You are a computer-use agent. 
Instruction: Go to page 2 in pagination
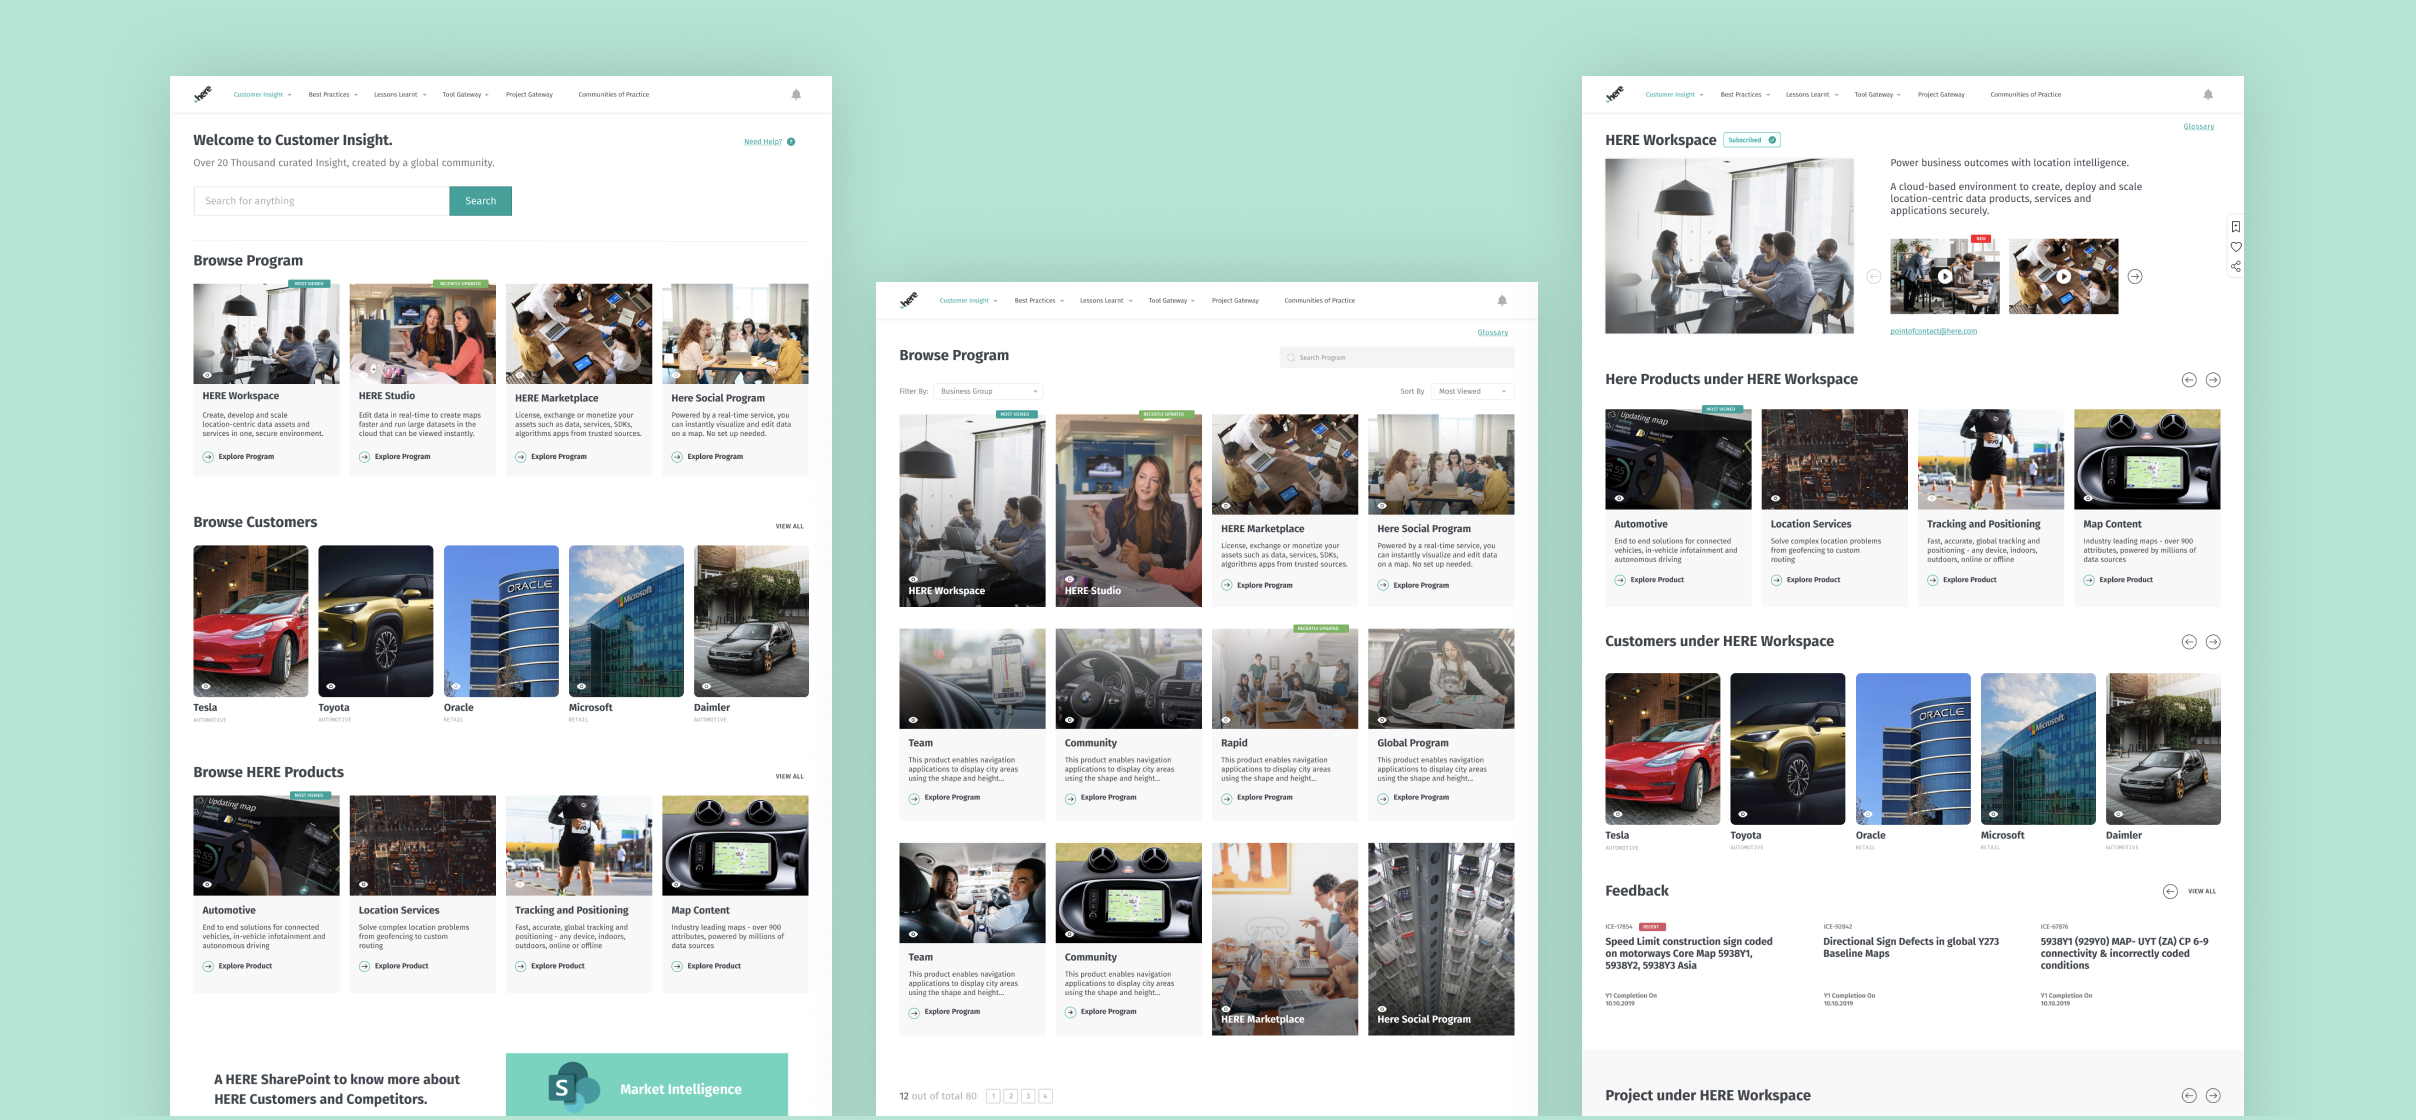(1010, 1096)
